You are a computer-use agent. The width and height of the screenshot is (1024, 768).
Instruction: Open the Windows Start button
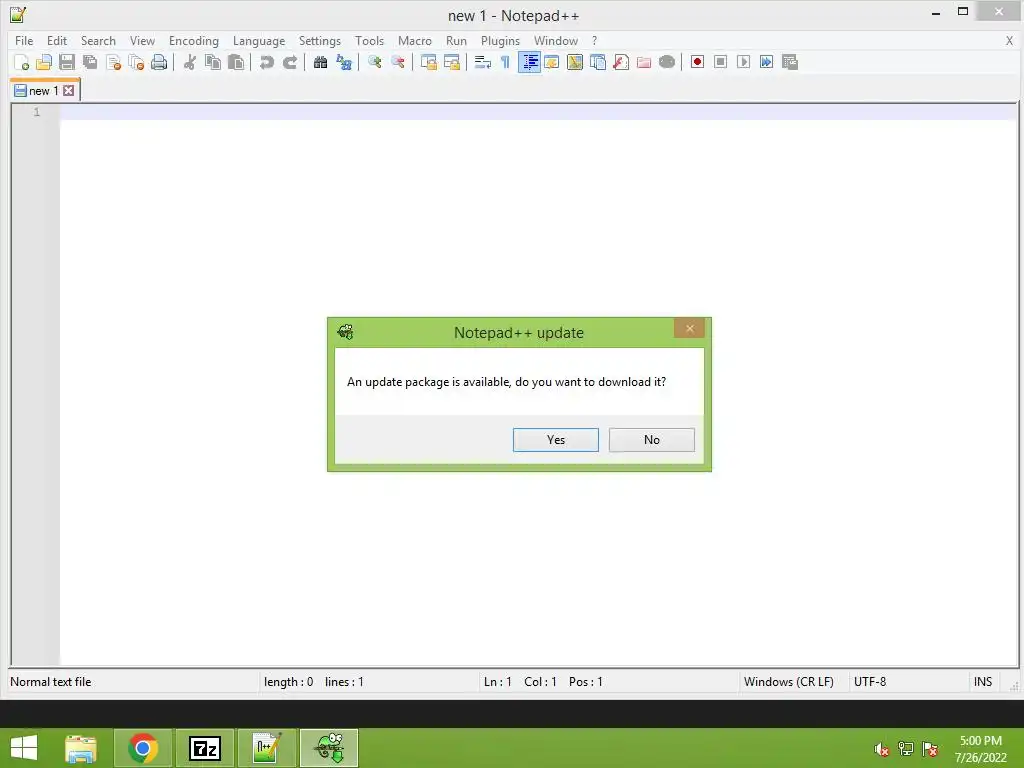point(24,748)
